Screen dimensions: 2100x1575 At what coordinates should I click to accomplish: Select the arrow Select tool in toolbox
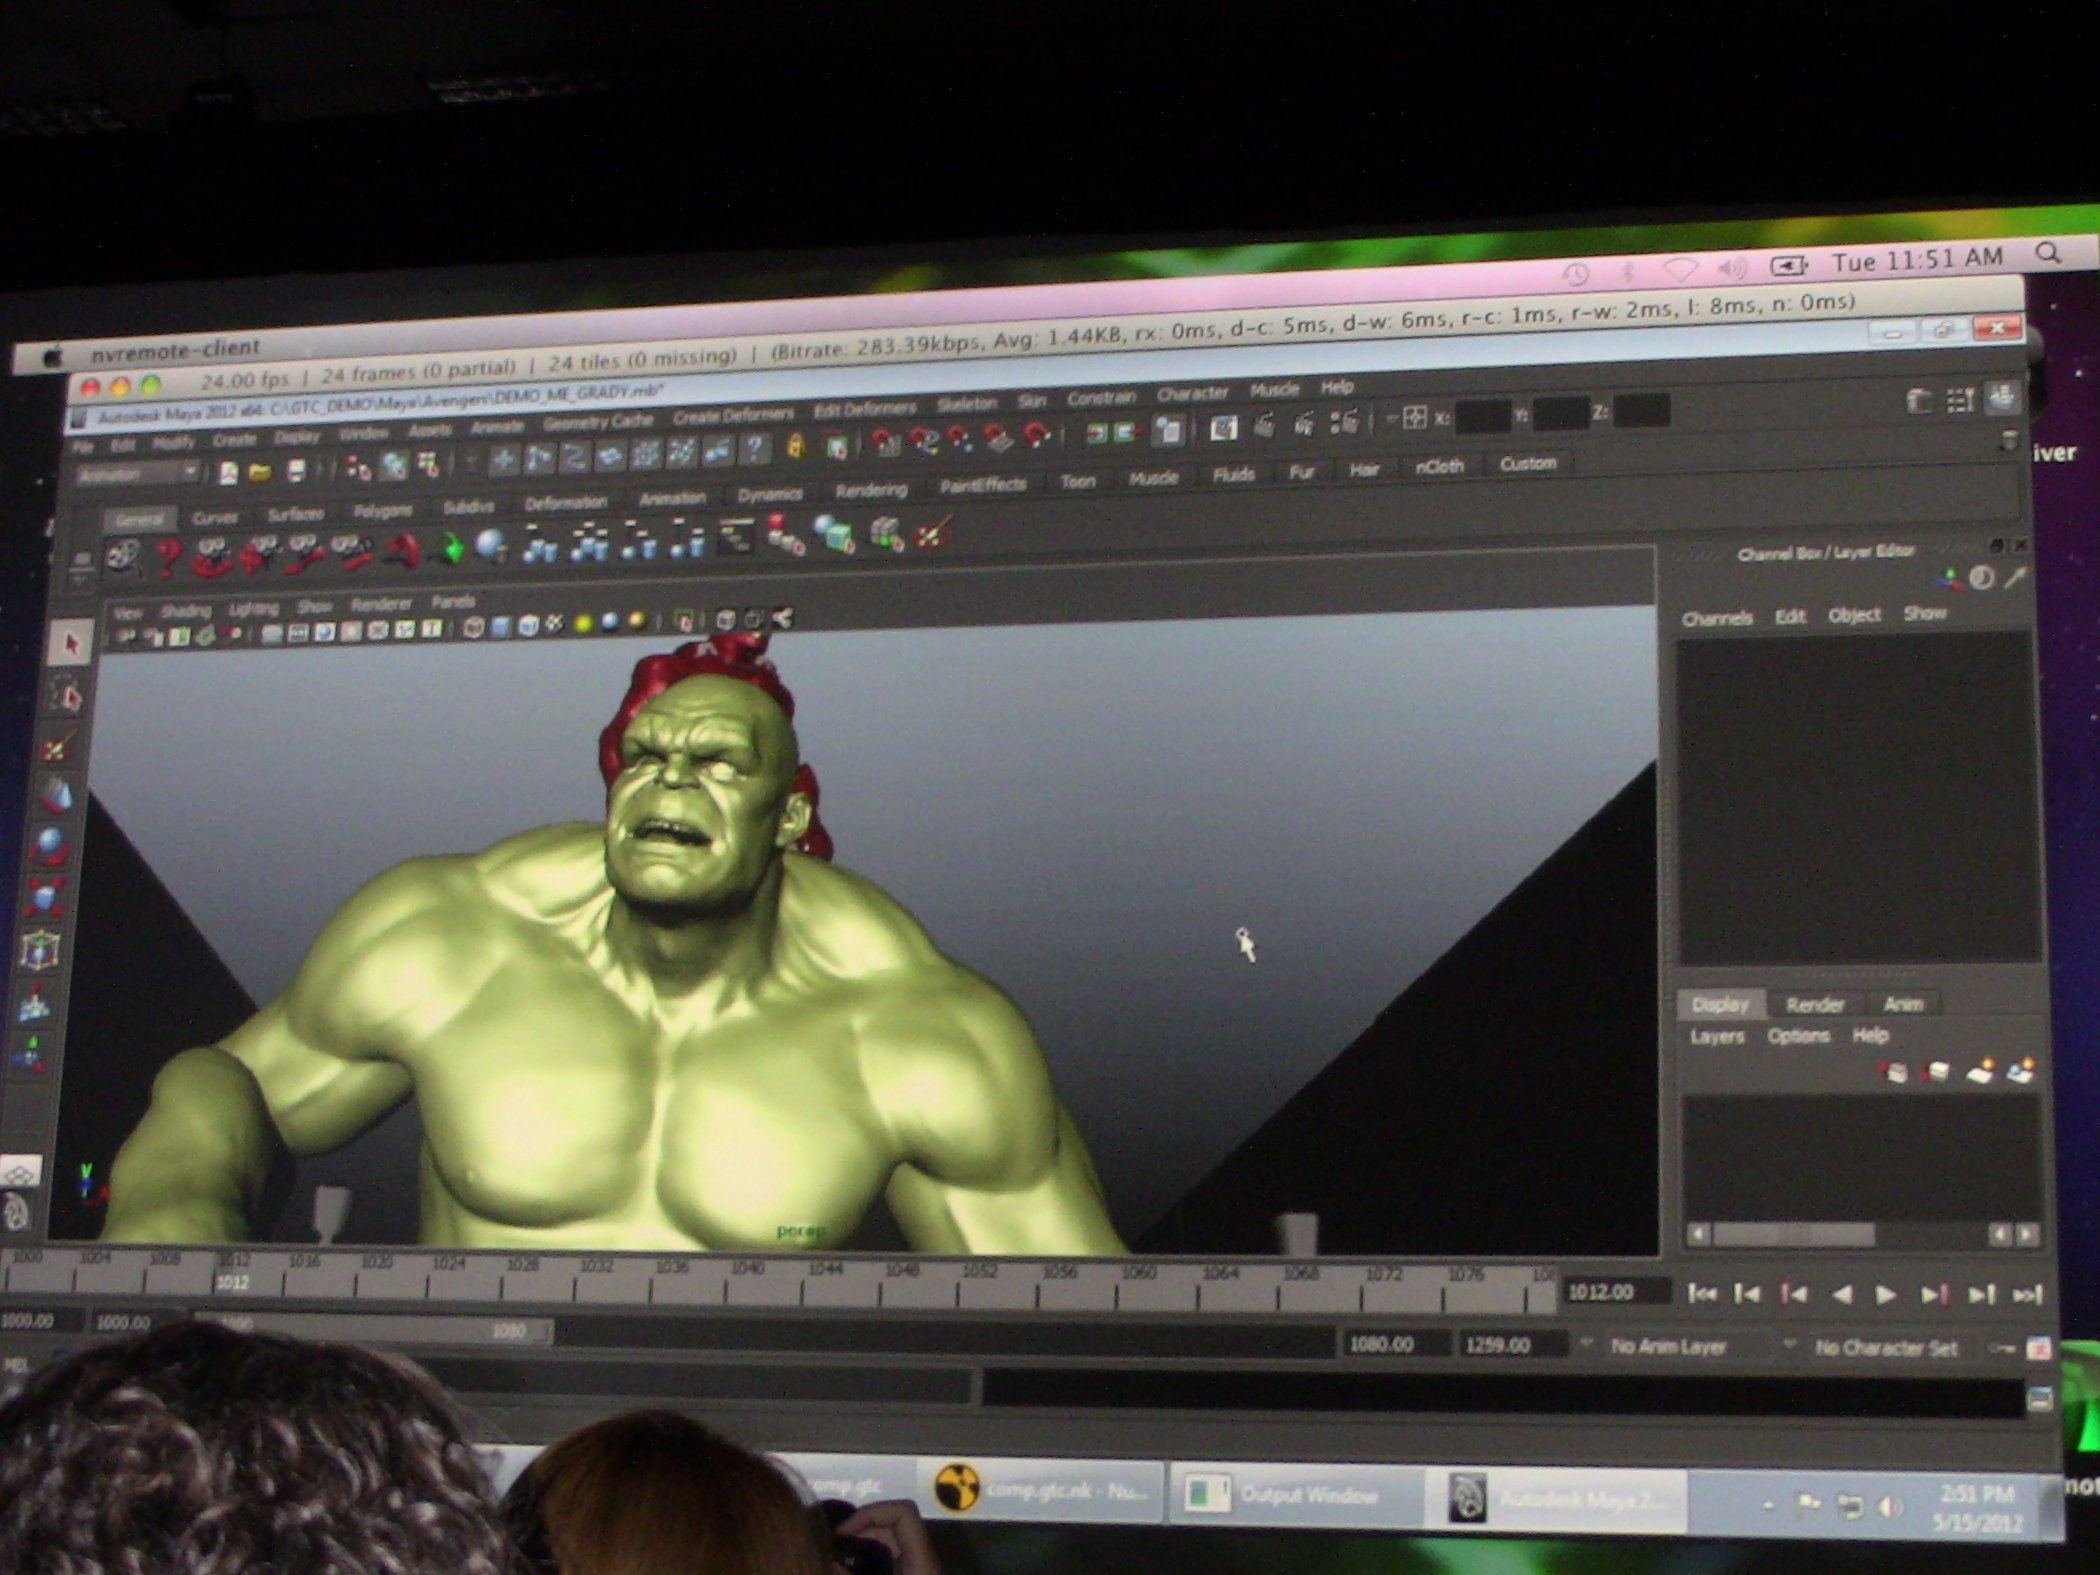[x=70, y=643]
